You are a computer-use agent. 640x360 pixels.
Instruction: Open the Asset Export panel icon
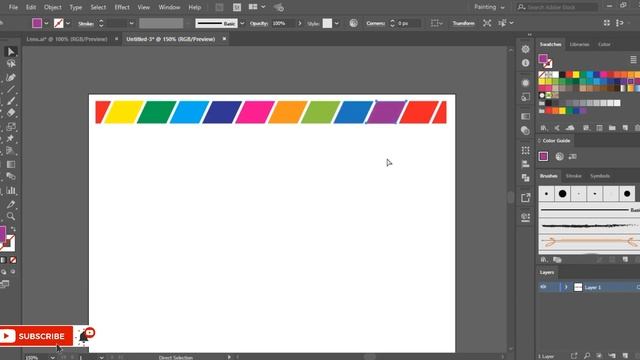coord(526,198)
